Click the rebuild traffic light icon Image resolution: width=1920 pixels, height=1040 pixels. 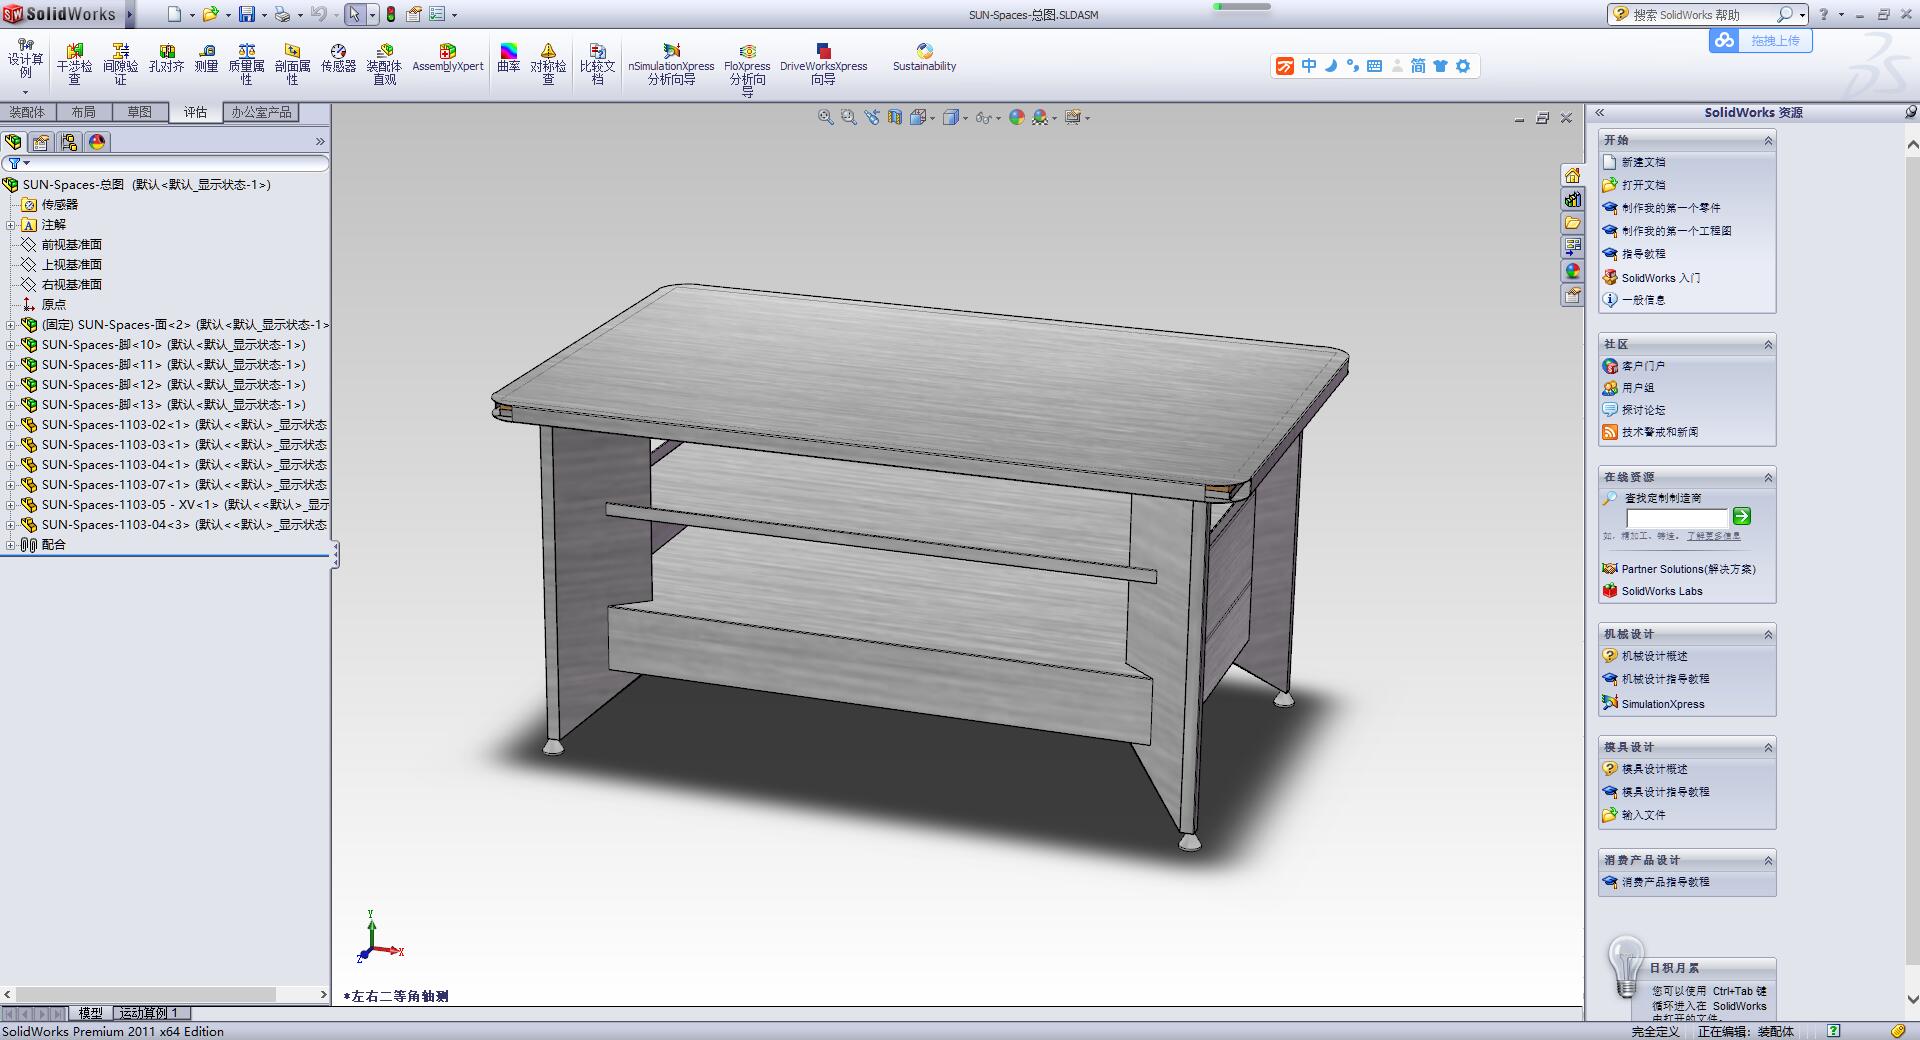[391, 15]
